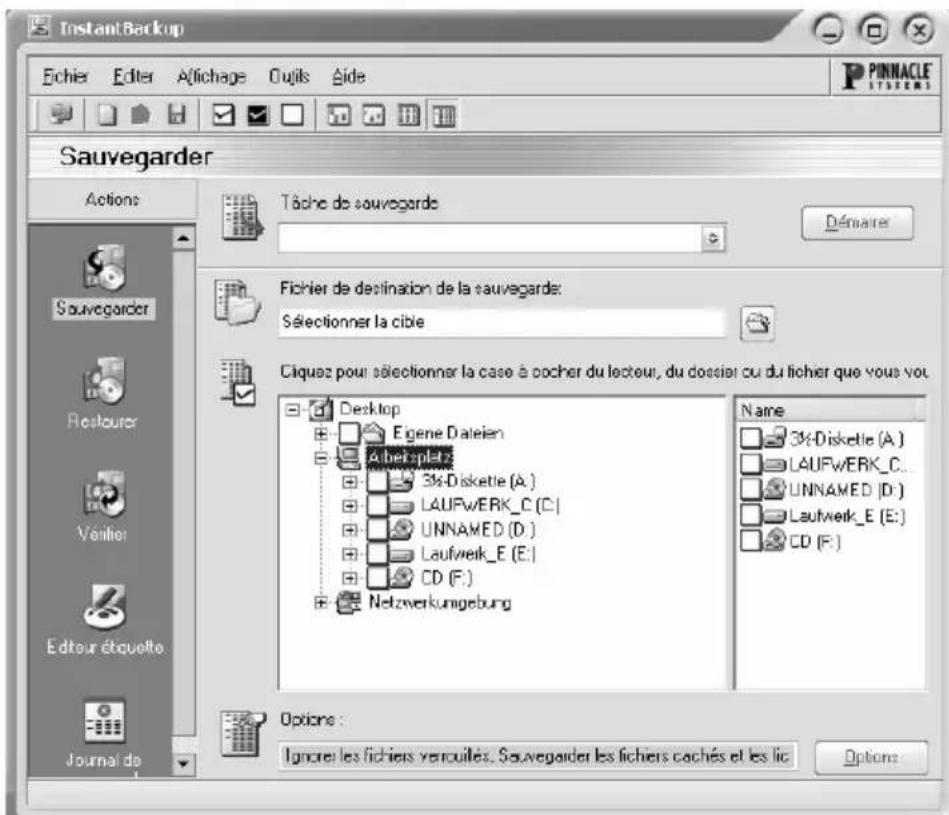Click the backup task name input field
This screenshot has width=949, height=815.
(490, 238)
